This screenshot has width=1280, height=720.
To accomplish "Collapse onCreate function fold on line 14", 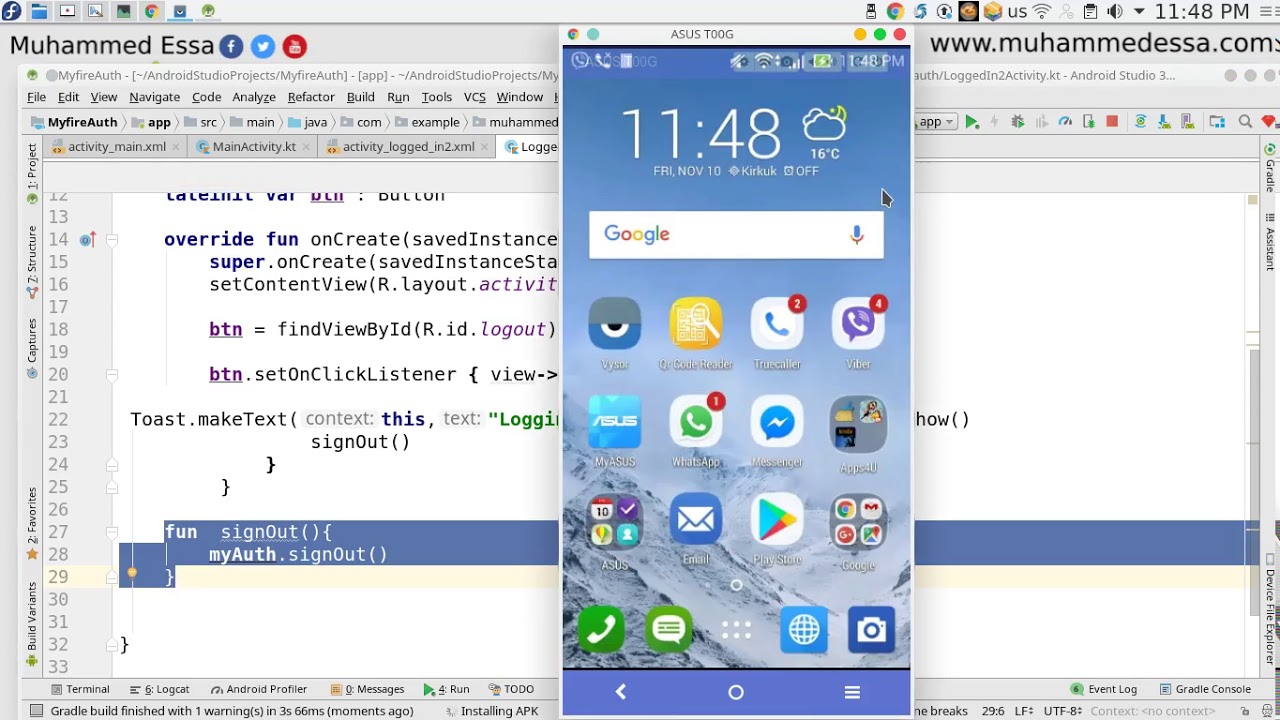I will pyautogui.click(x=112, y=240).
